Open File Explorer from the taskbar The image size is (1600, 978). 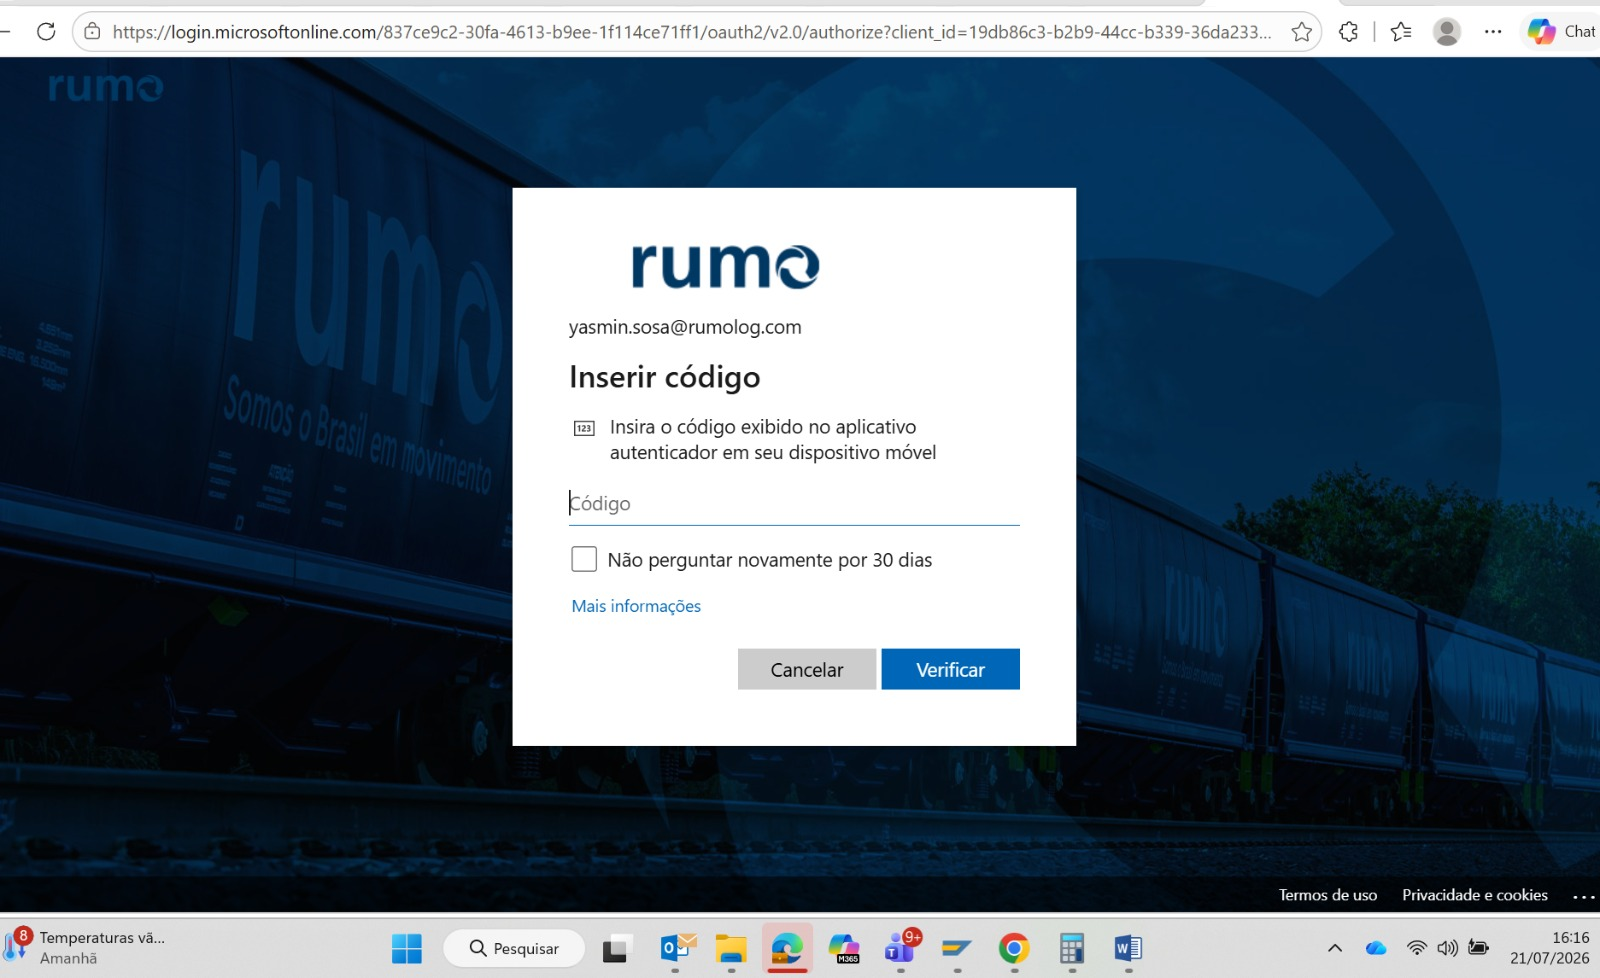731,948
